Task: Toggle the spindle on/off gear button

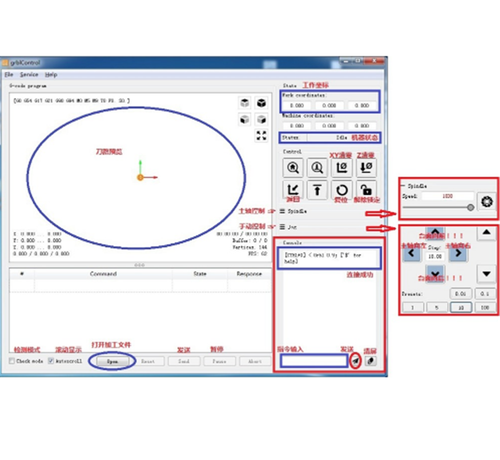Action: [487, 201]
